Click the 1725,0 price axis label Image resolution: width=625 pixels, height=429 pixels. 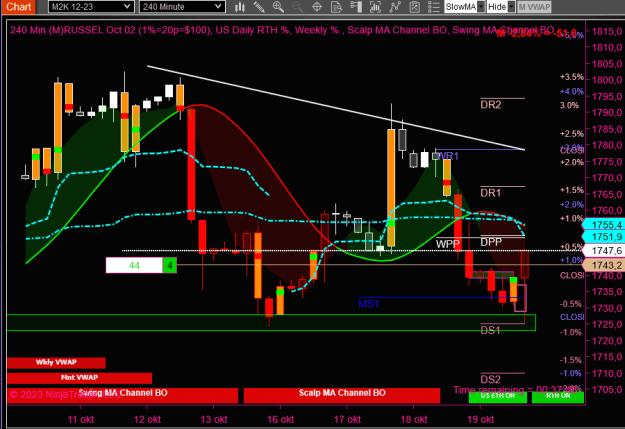(x=607, y=325)
